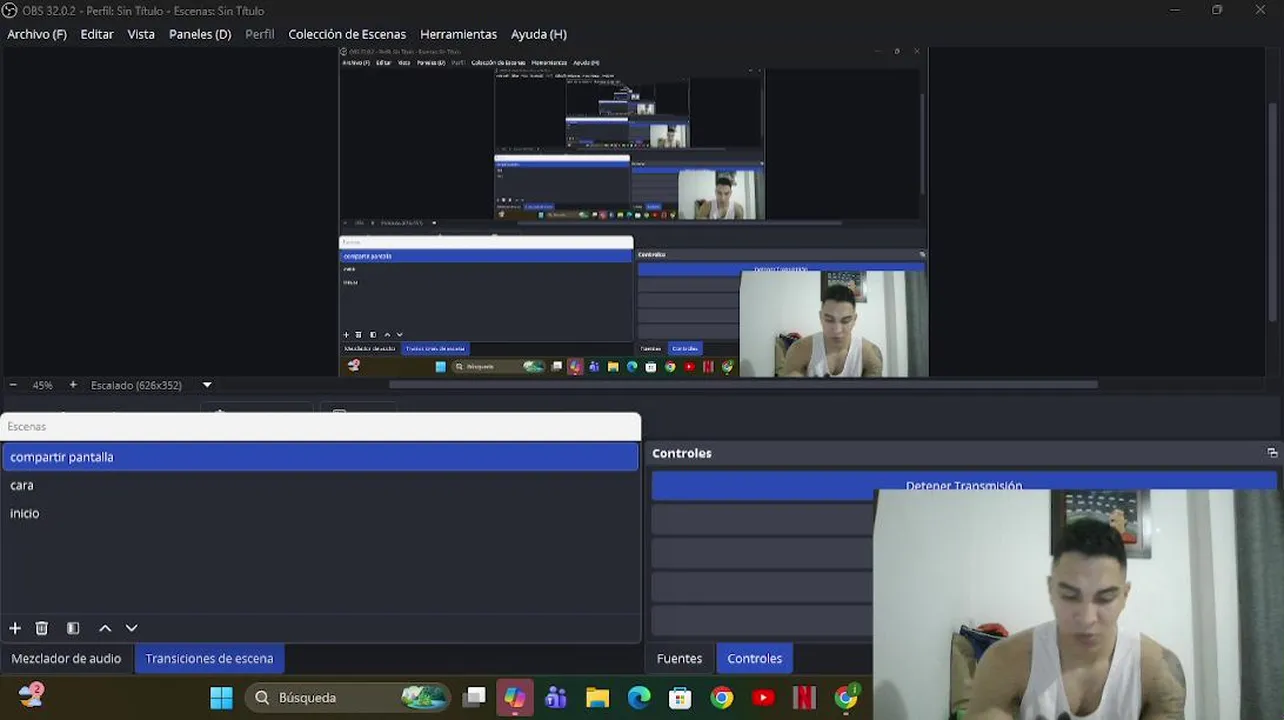Open the Netflix app from the taskbar
This screenshot has width=1284, height=720.
tap(805, 697)
